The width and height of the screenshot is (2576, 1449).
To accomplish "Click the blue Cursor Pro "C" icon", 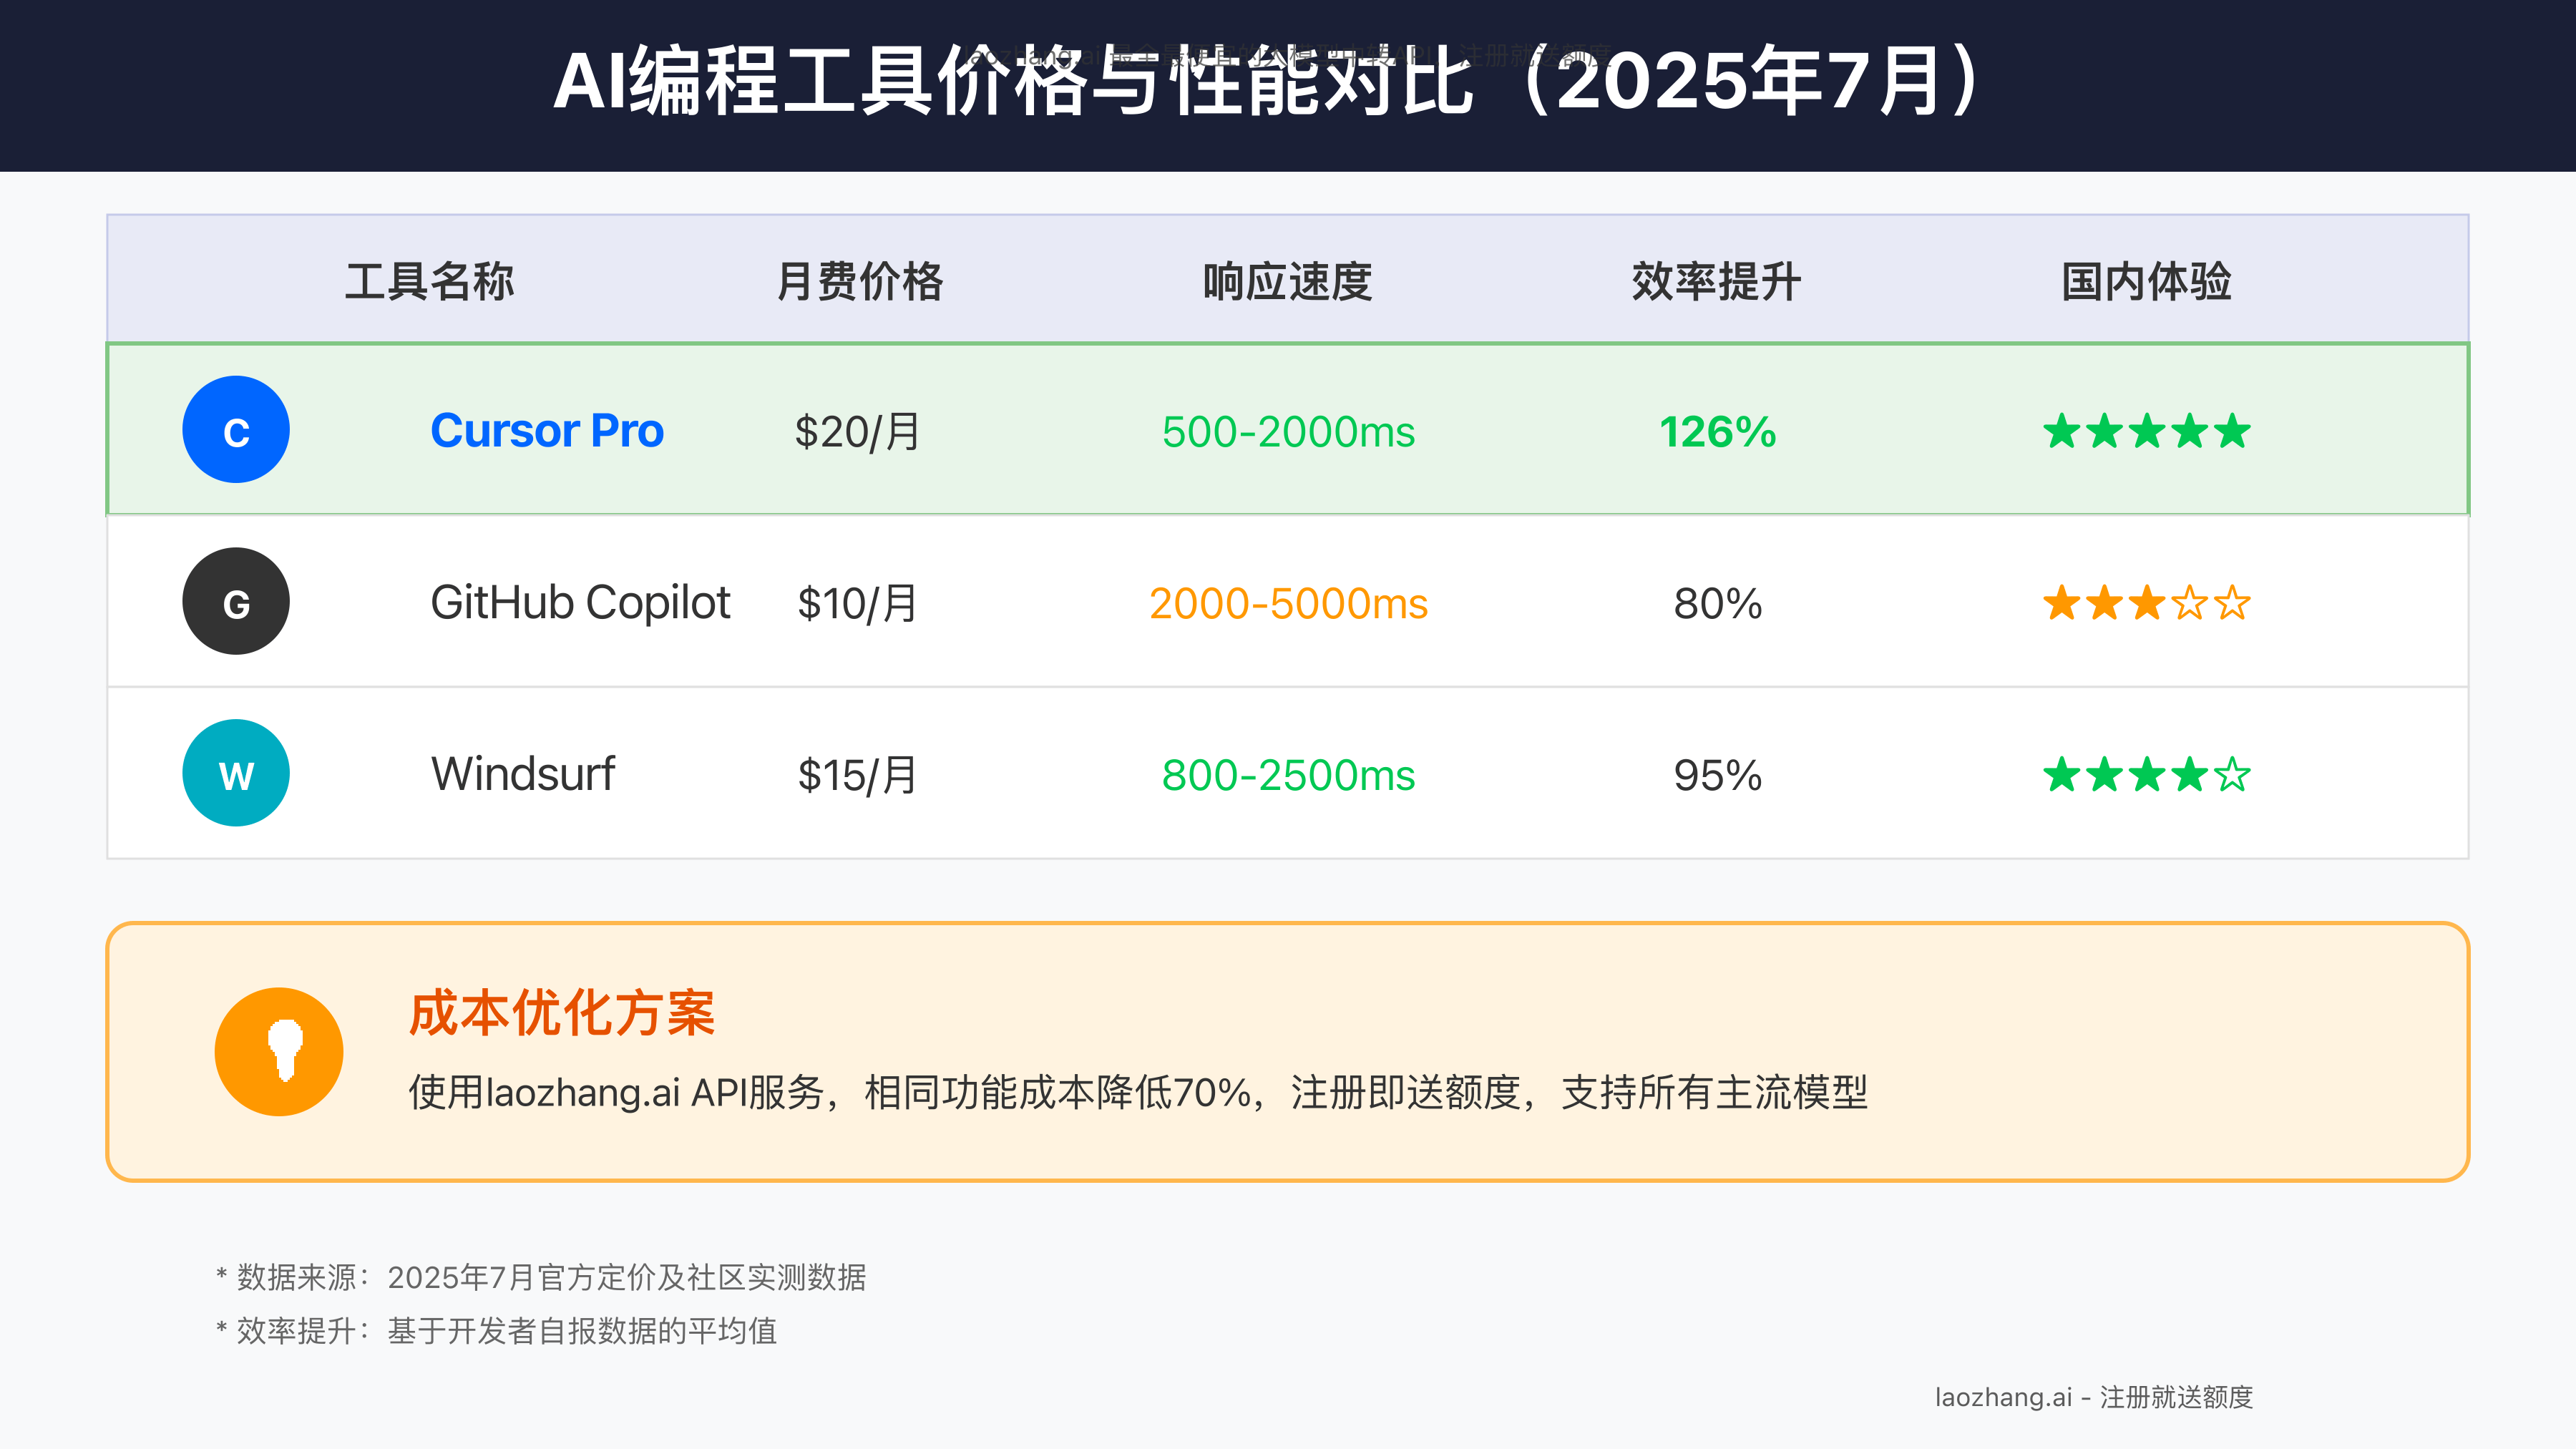I will pos(236,430).
